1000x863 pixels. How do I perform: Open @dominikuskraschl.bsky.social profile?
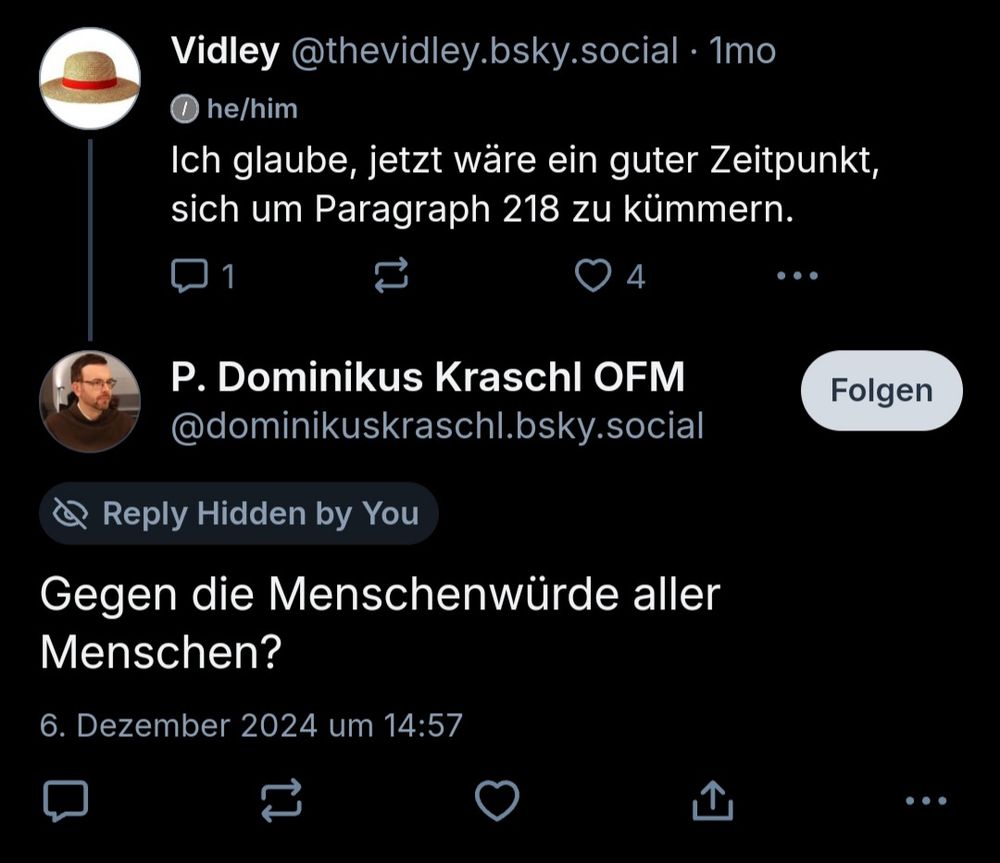[437, 425]
